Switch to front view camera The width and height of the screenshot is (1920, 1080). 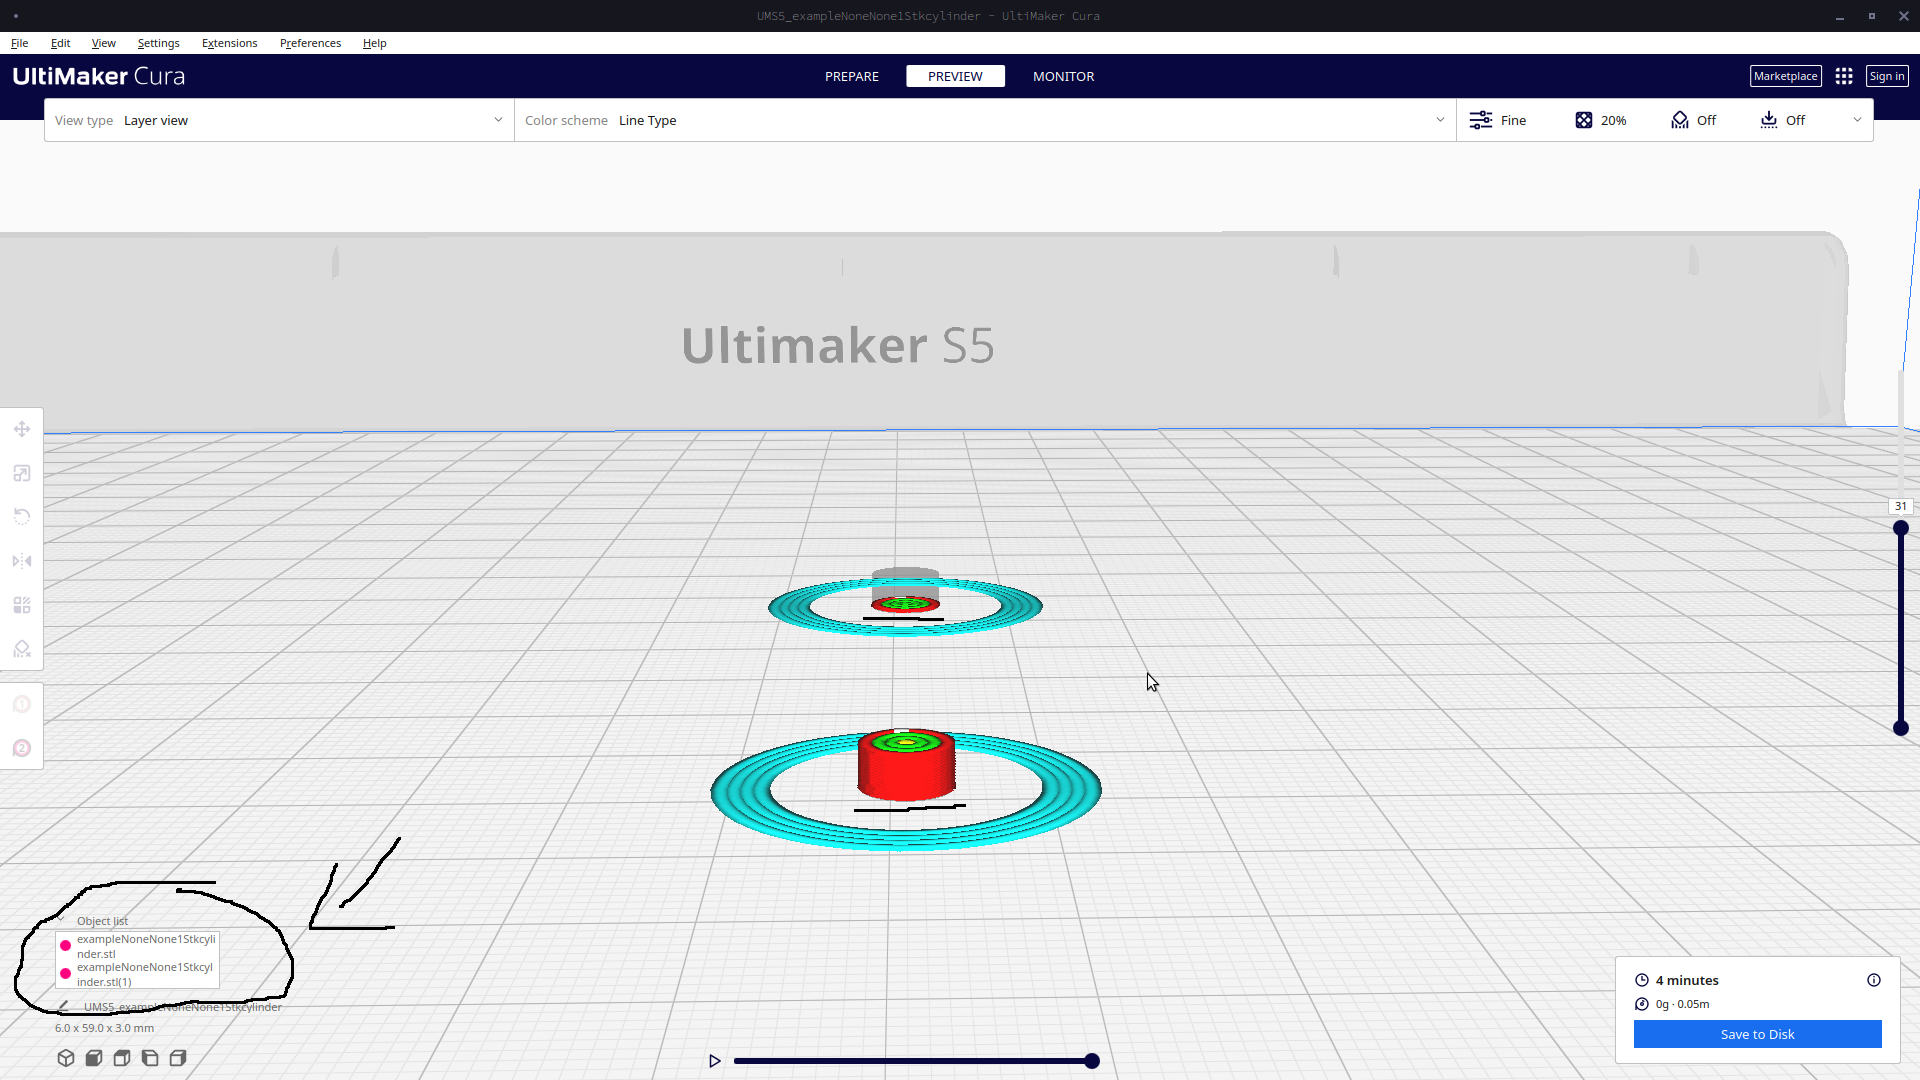(94, 1058)
